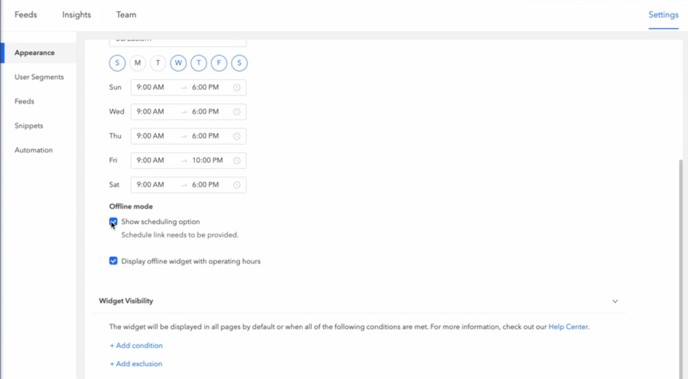
Task: Uncheck Display offline widget with operating hours
Action: [113, 261]
